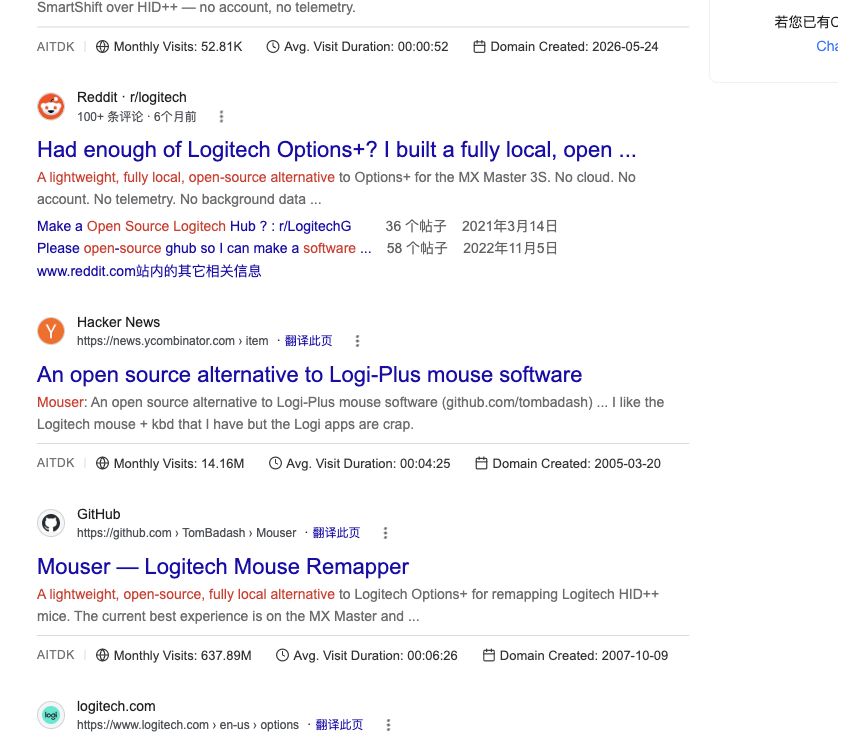Click the www.logitech.com › en-us › options URL
This screenshot has width=853, height=747.
(188, 725)
